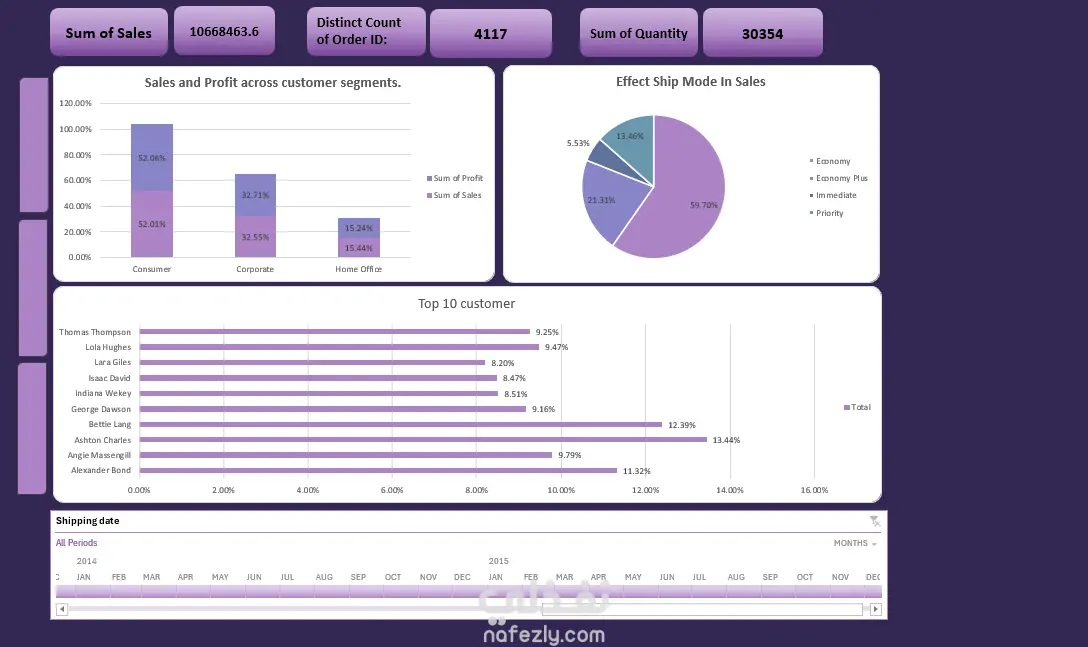Click the Consumer axis label
The image size is (1088, 647).
click(151, 269)
